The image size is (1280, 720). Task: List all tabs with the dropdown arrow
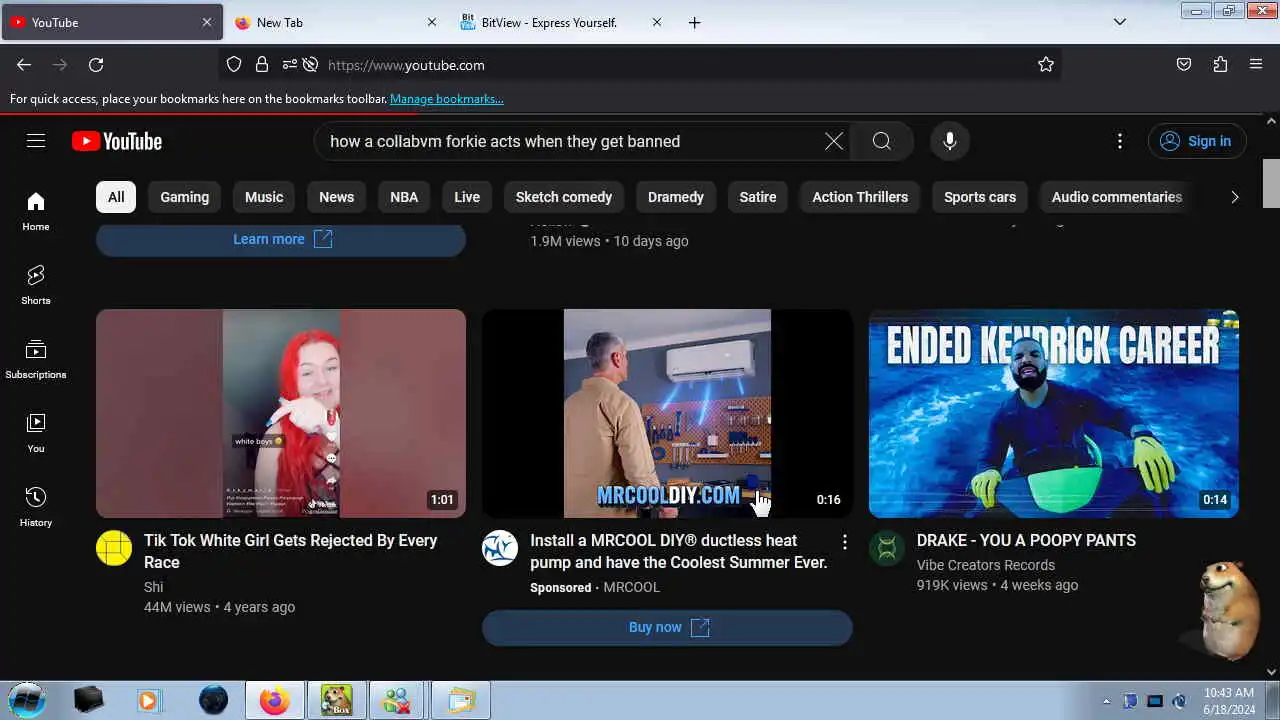(1120, 22)
